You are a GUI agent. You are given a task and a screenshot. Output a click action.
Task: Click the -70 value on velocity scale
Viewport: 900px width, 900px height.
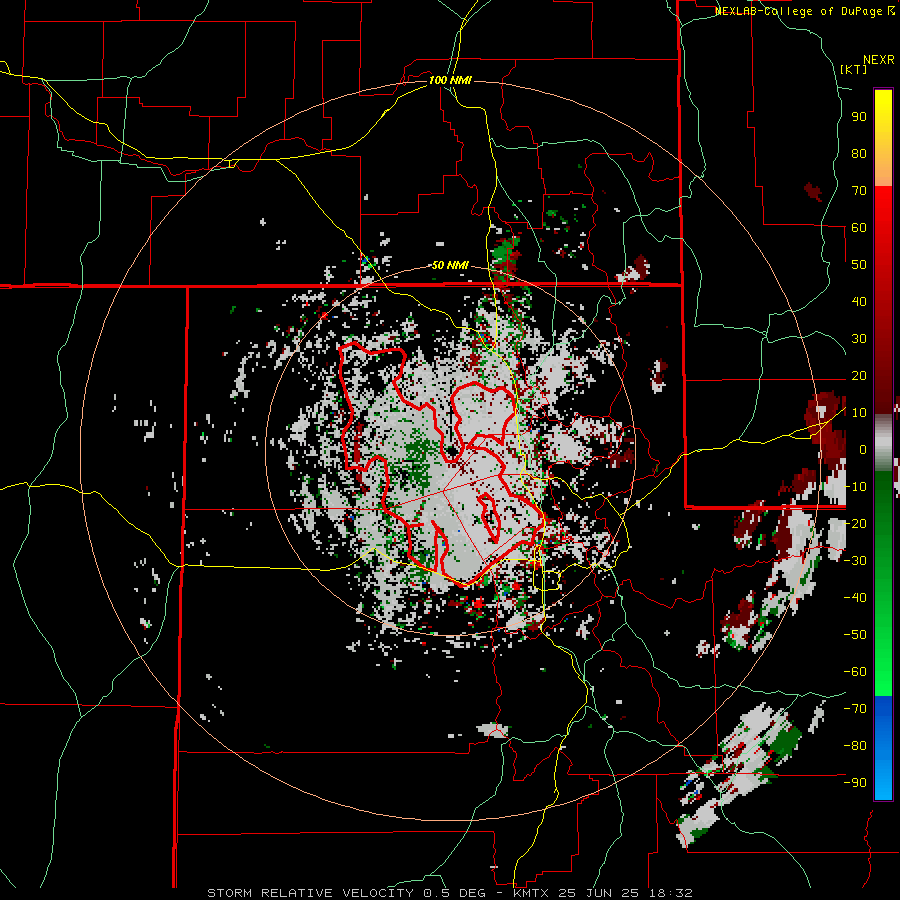[x=855, y=709]
